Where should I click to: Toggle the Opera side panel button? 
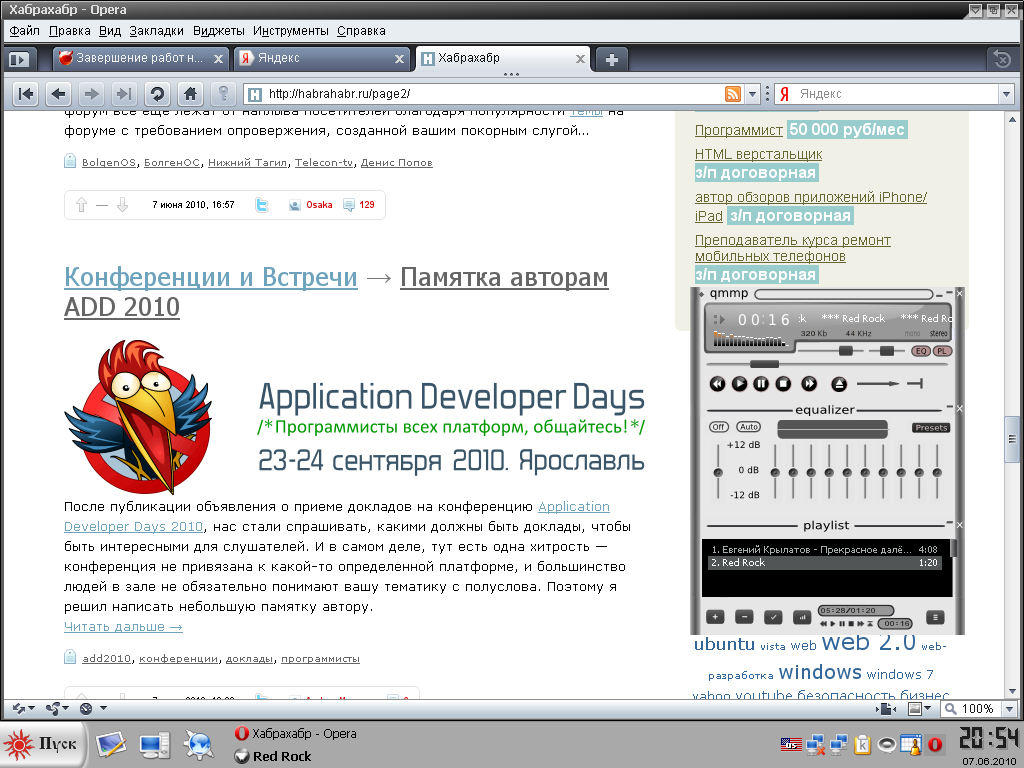(19, 59)
